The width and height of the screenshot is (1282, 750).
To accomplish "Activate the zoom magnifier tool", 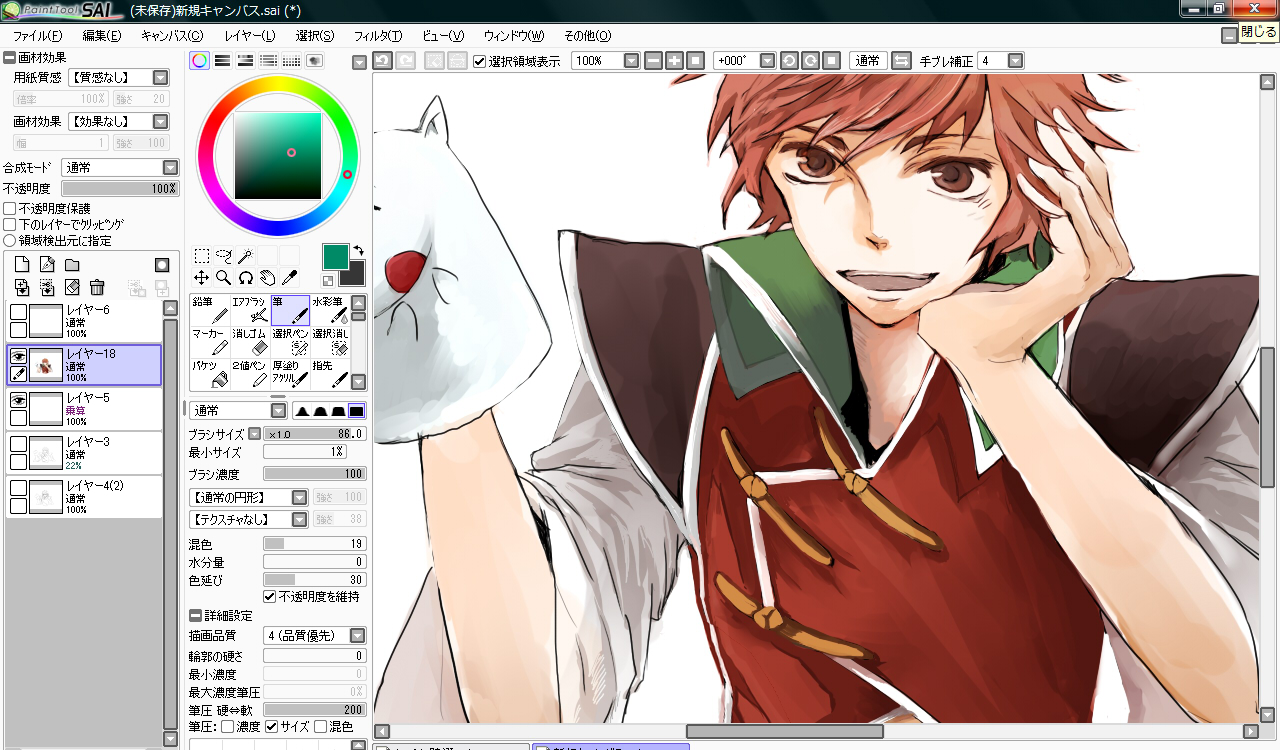I will click(x=223, y=277).
